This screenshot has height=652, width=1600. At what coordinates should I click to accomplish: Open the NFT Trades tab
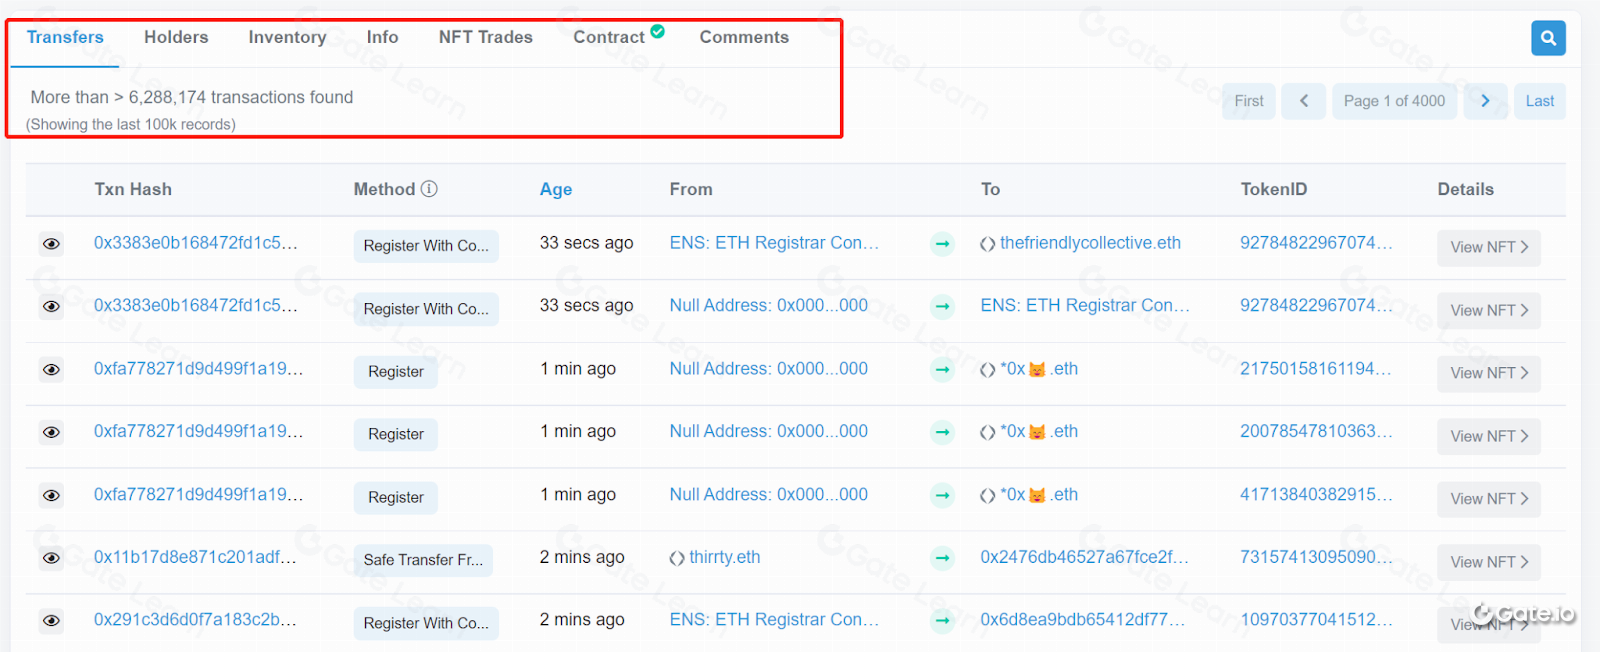485,37
